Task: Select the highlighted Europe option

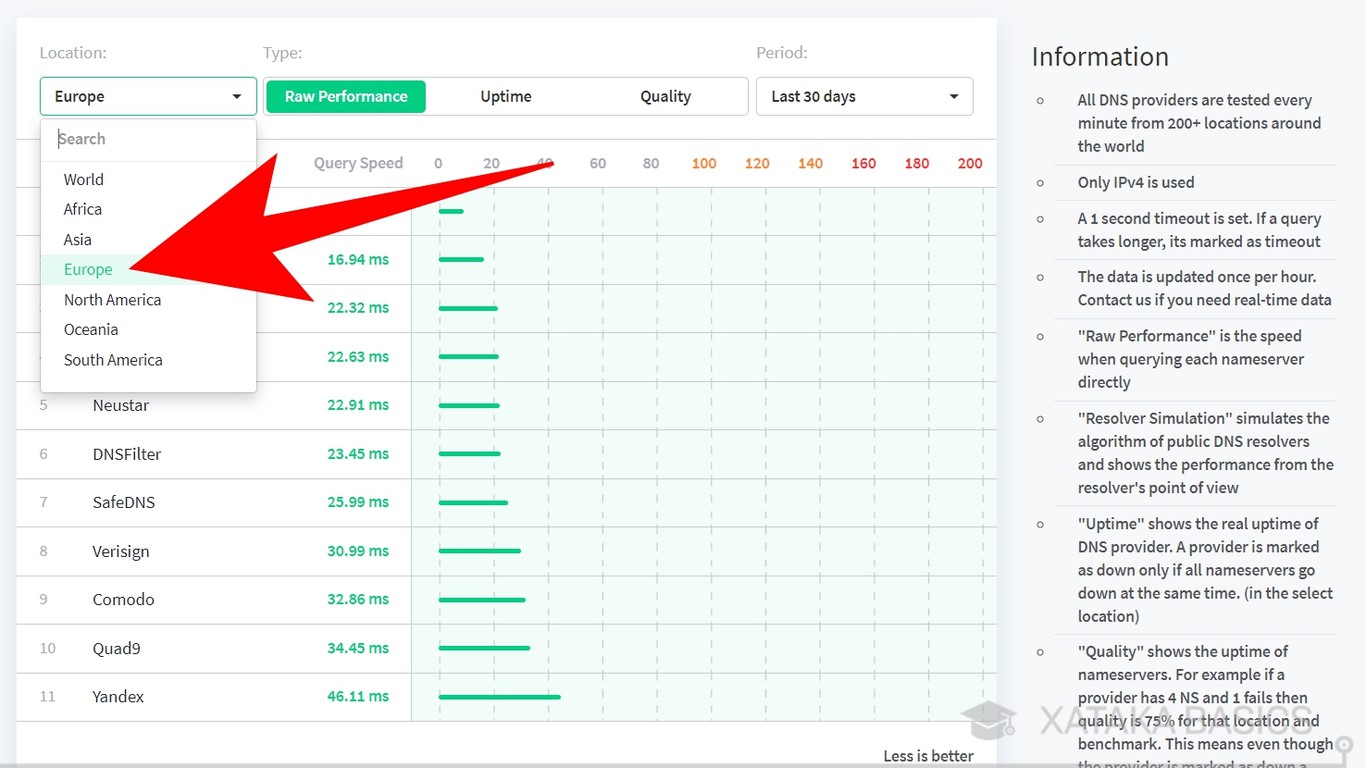Action: [x=88, y=270]
